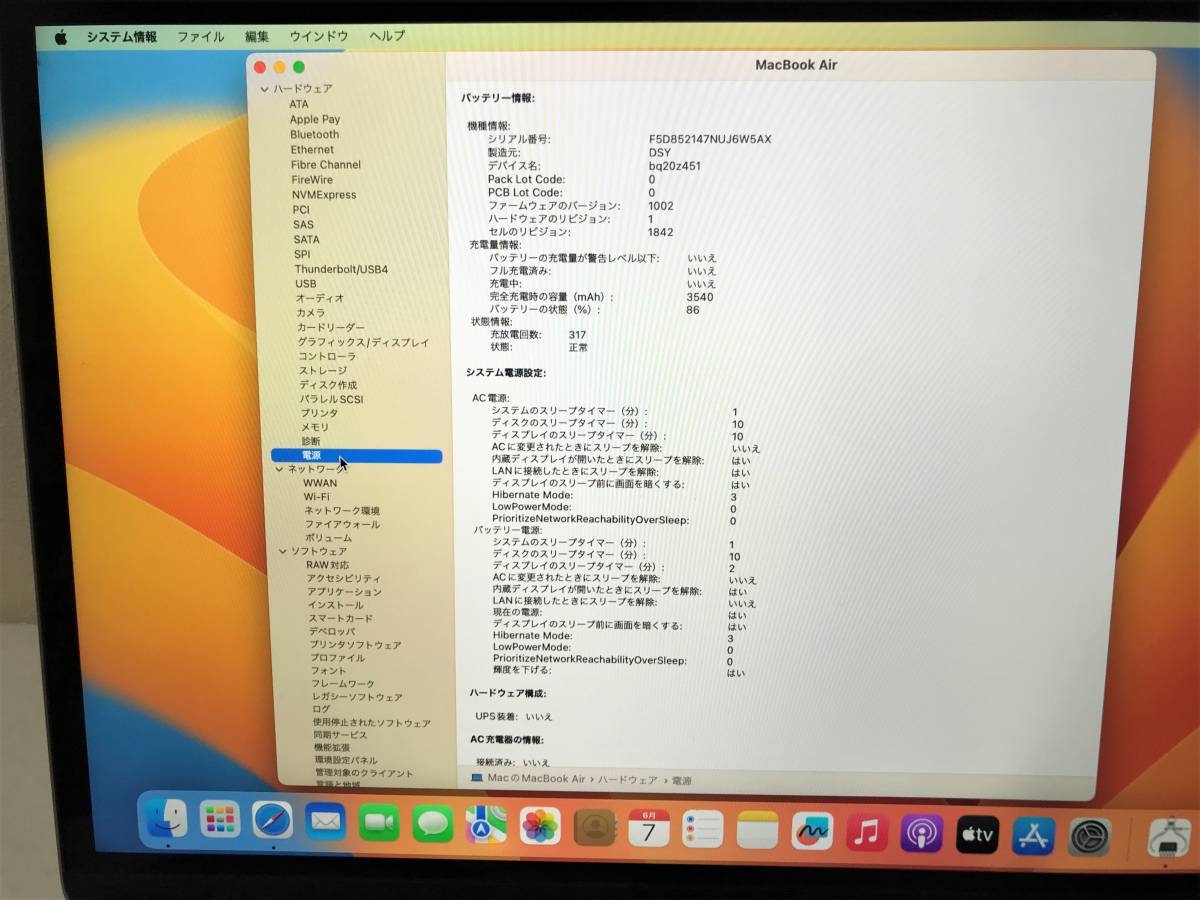The width and height of the screenshot is (1200, 900).
Task: Select オーディオ in the sidebar
Action: click(320, 298)
